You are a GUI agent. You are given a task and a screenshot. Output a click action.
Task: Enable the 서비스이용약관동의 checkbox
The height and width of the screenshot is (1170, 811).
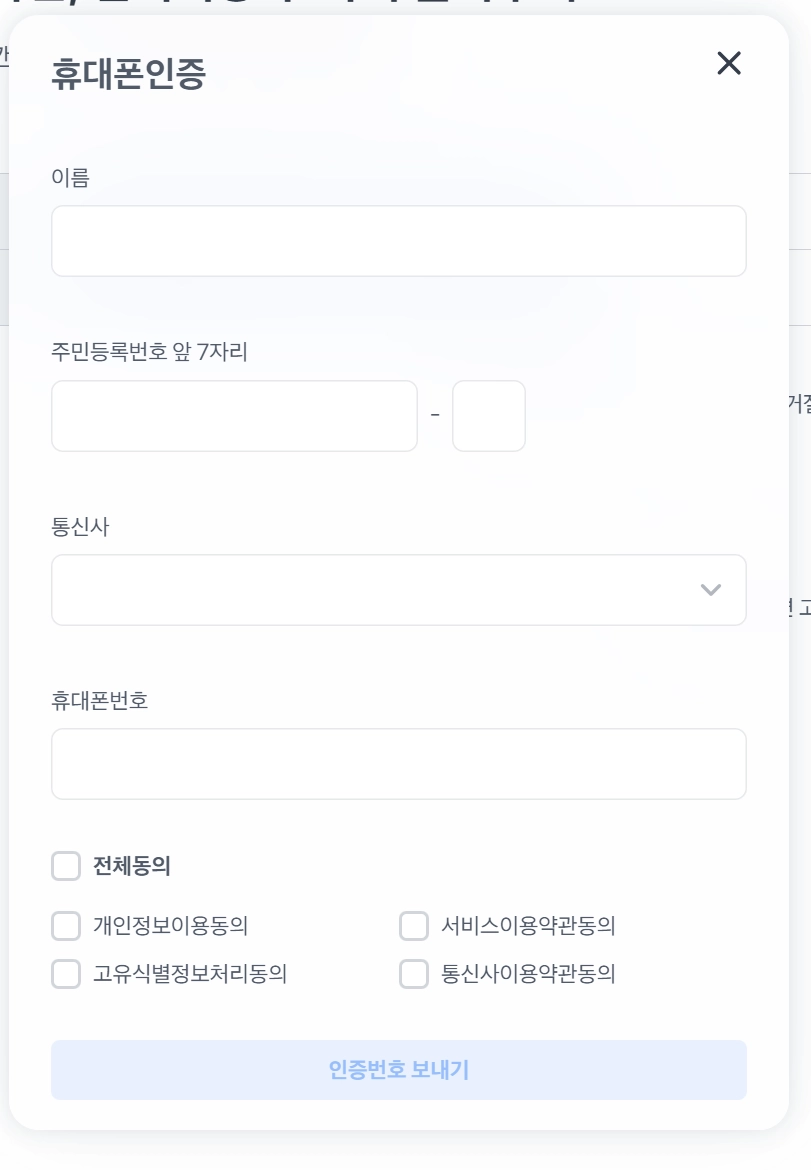(x=414, y=926)
